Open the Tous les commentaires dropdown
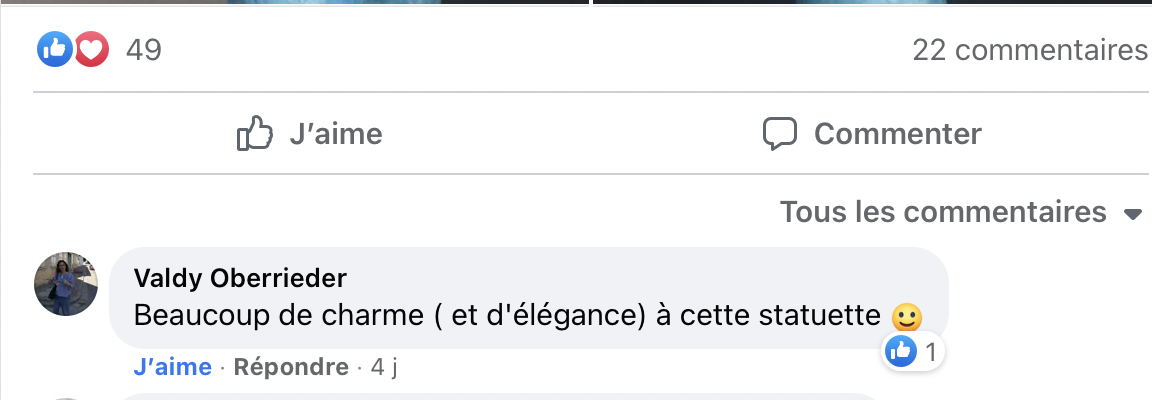Screen dimensions: 1152x400 point(943,212)
